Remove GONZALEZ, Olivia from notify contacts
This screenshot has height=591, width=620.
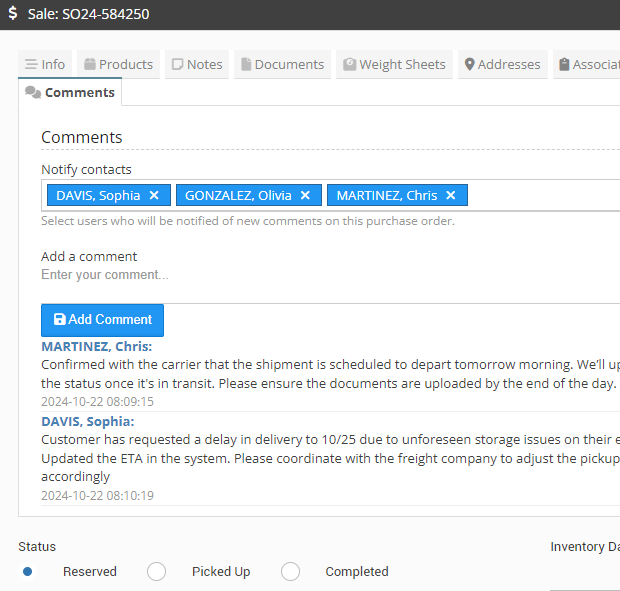(305, 195)
